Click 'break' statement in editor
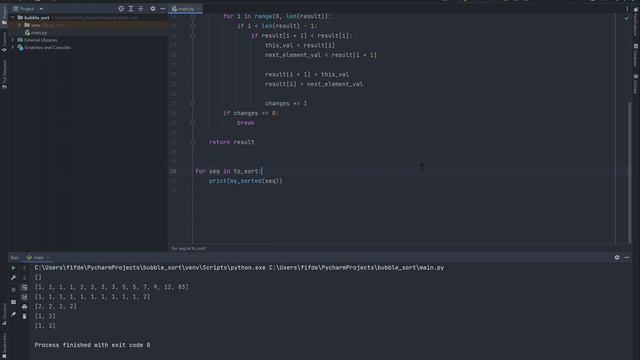The height and width of the screenshot is (360, 640). tap(245, 123)
